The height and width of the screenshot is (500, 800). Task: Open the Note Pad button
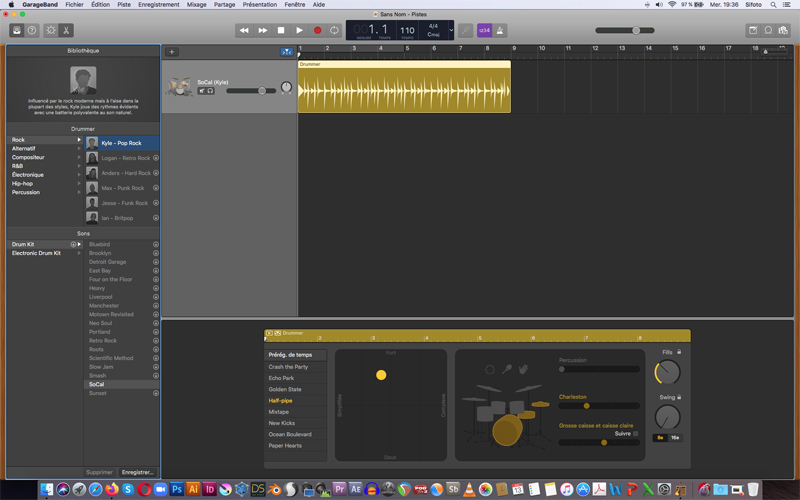pos(753,30)
